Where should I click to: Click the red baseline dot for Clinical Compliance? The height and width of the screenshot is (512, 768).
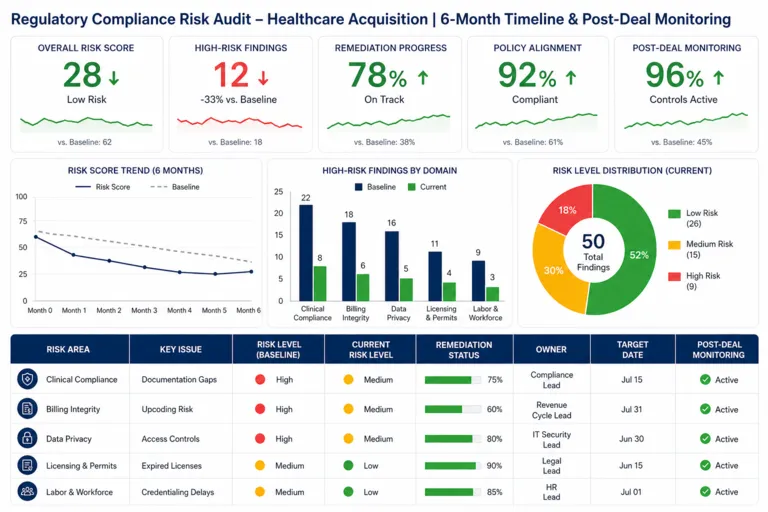point(260,380)
